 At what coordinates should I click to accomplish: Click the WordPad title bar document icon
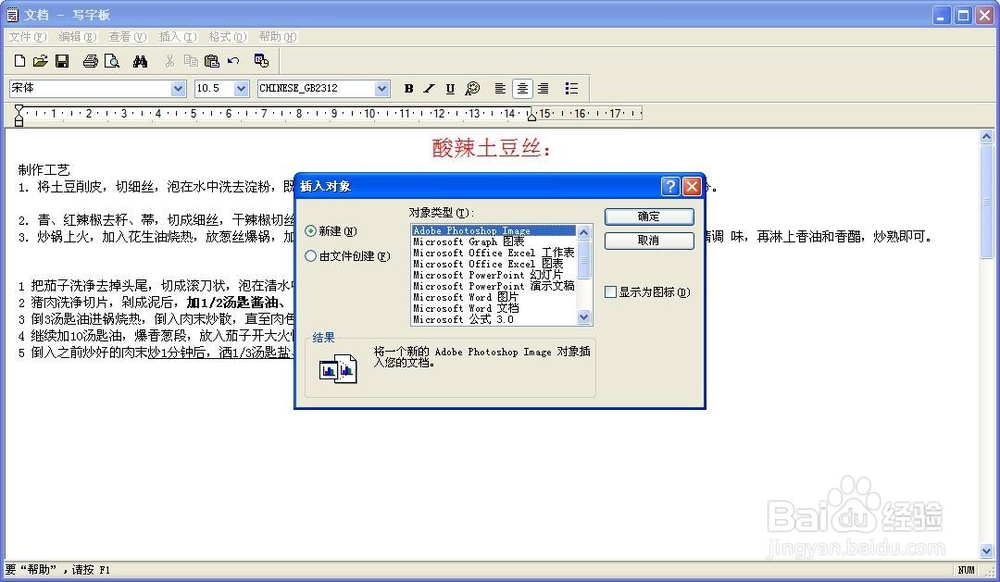point(13,14)
